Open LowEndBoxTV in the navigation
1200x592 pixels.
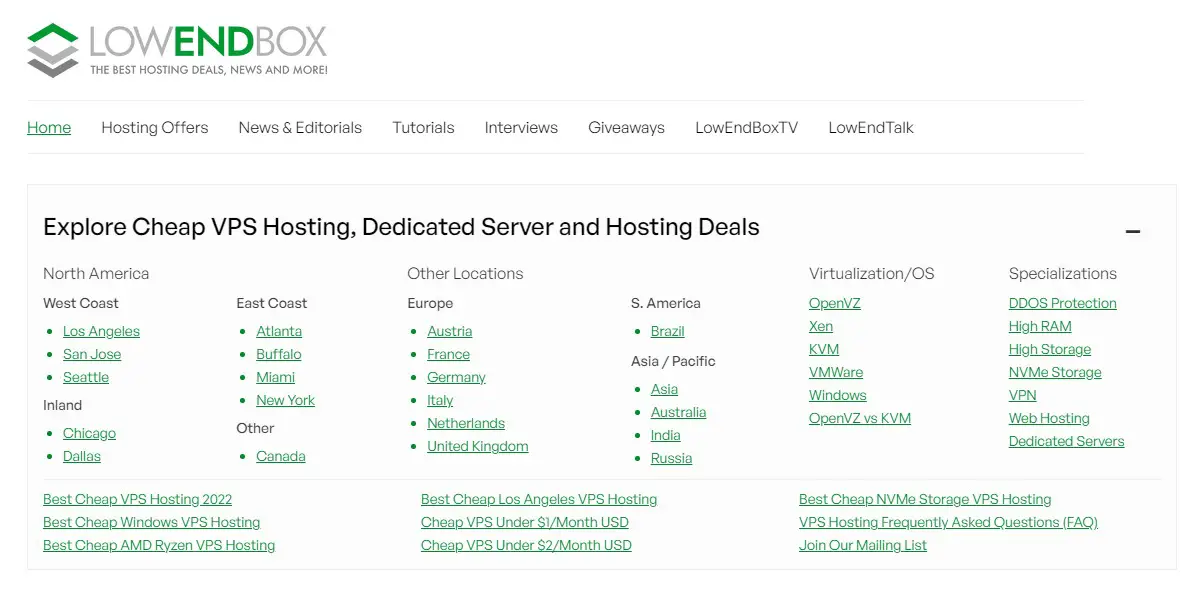tap(747, 128)
